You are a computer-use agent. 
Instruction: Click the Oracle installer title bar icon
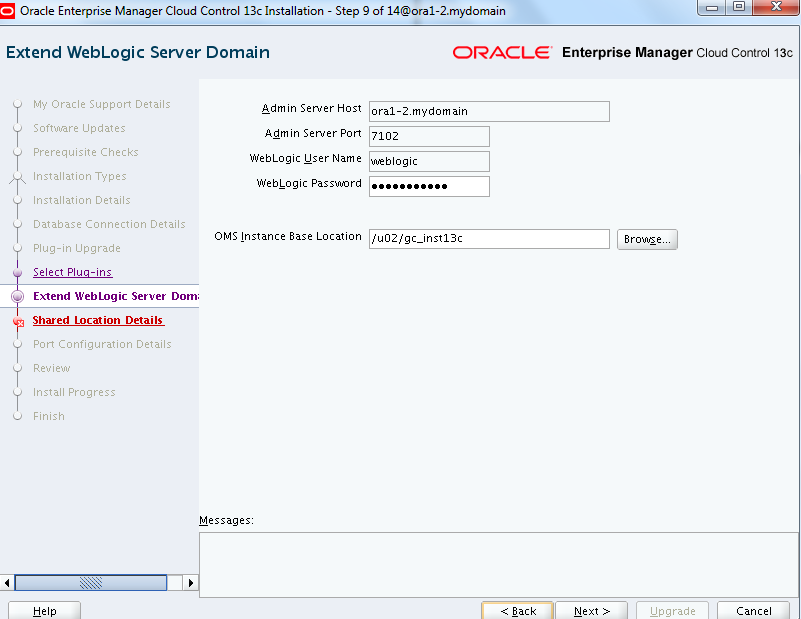(x=10, y=11)
